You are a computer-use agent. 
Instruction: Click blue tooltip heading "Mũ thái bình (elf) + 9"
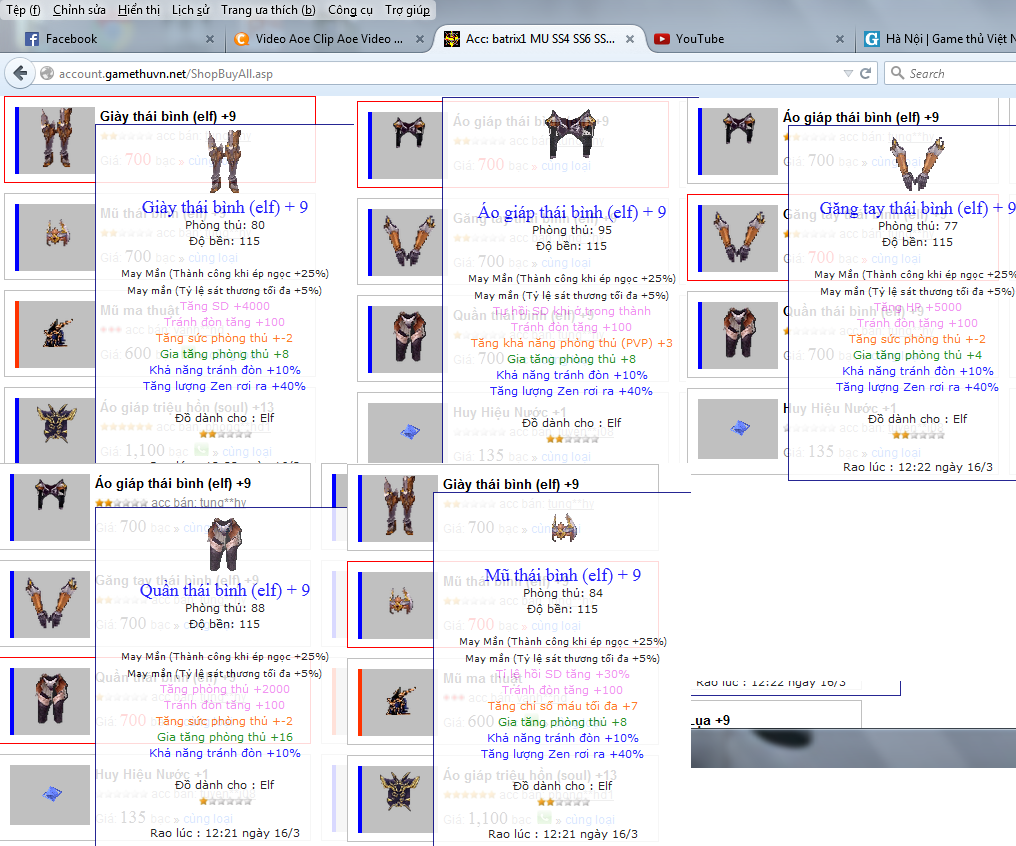(x=562, y=575)
